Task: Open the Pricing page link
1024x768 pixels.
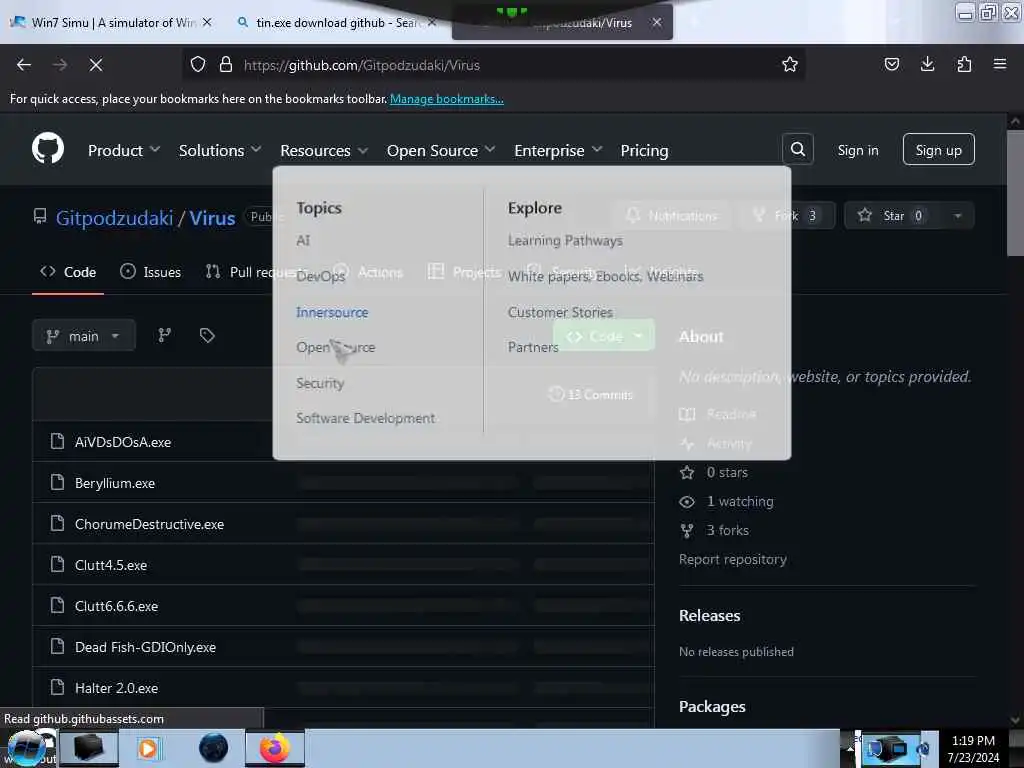Action: [x=644, y=150]
